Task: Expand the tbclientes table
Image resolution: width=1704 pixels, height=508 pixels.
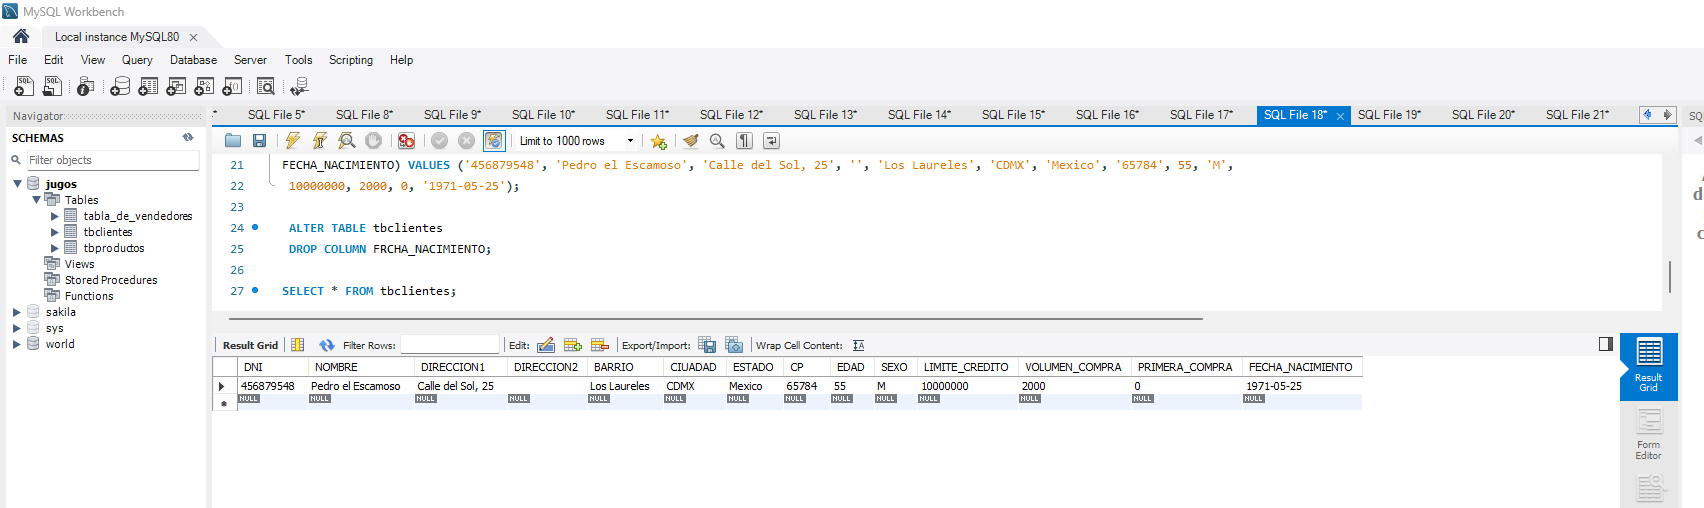Action: [x=55, y=232]
